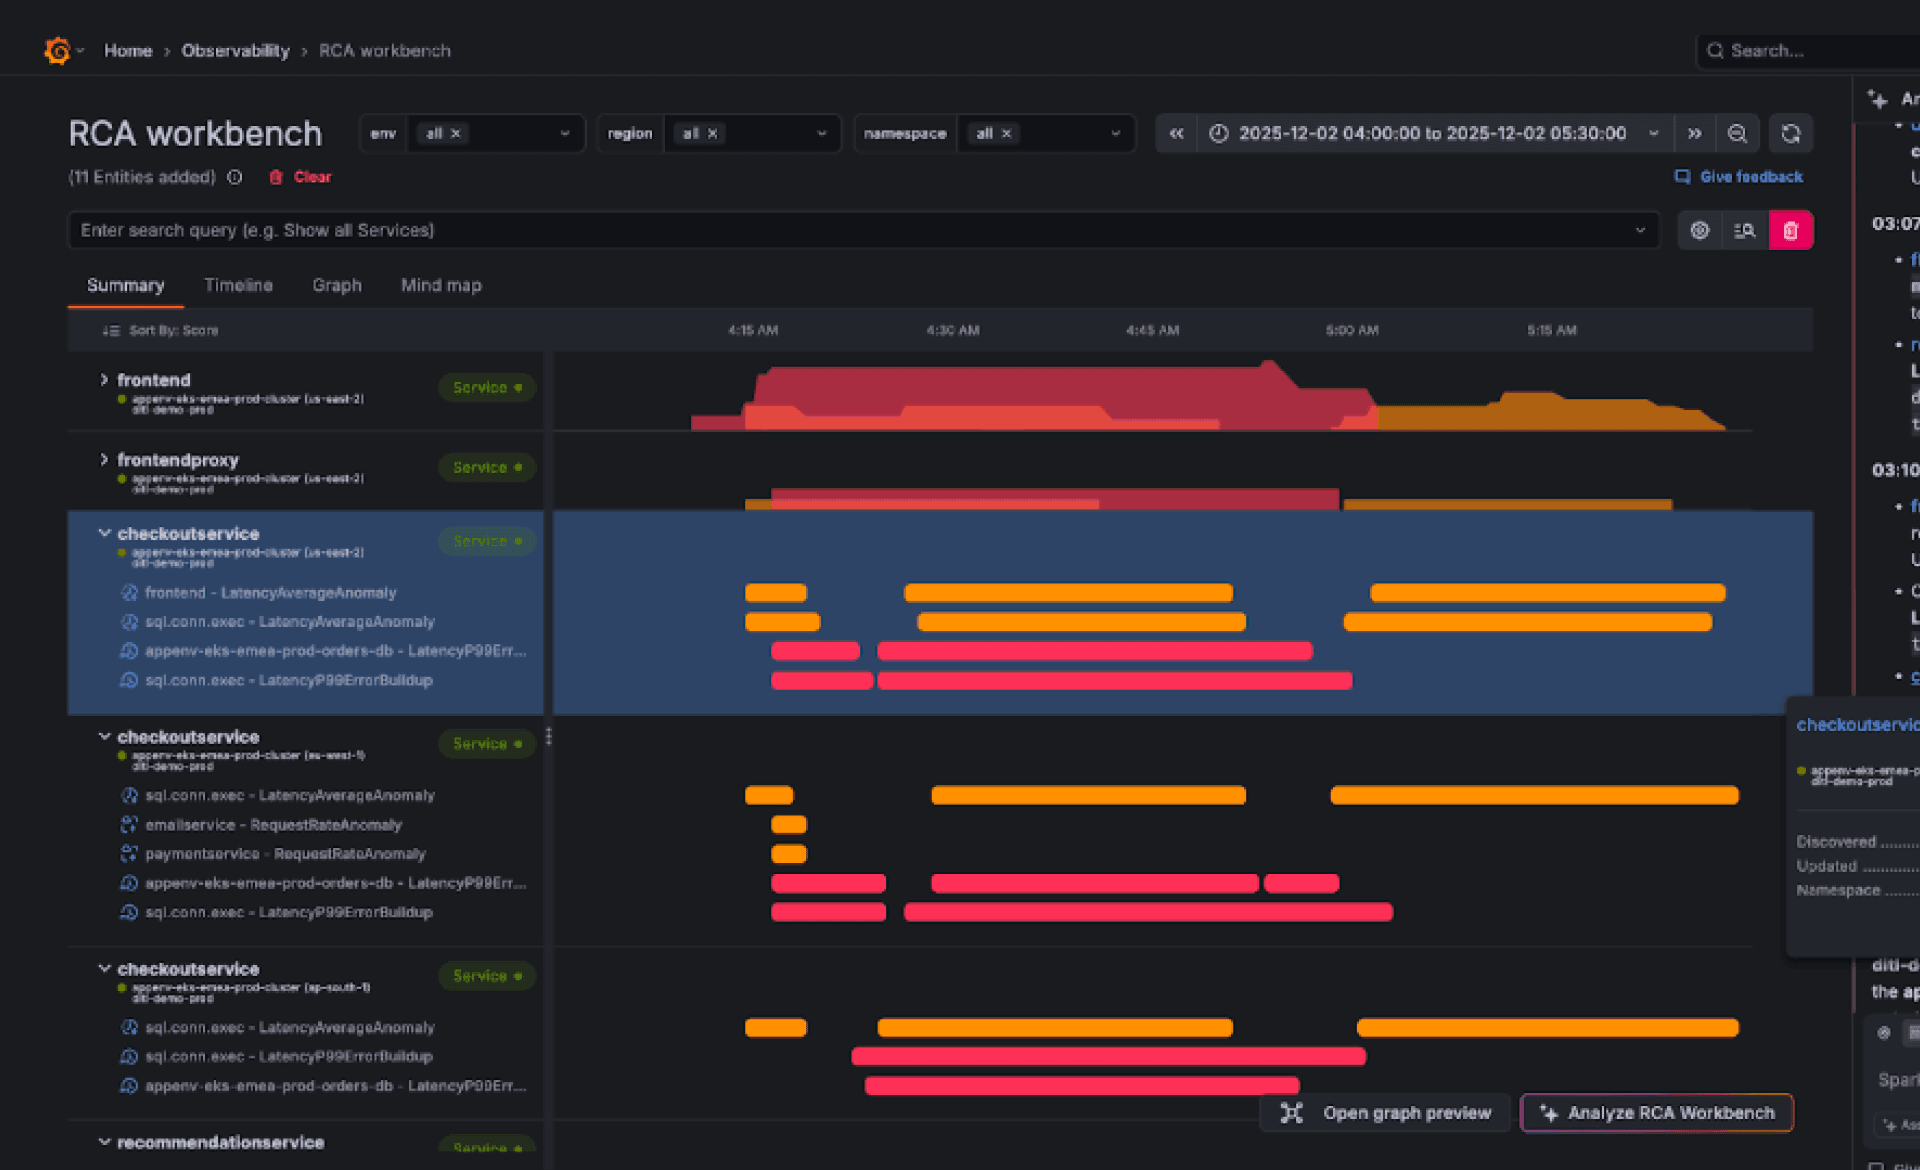Image resolution: width=1920 pixels, height=1170 pixels.
Task: Click the frontend LatencyAverageAnomaly icon
Action: click(x=129, y=592)
